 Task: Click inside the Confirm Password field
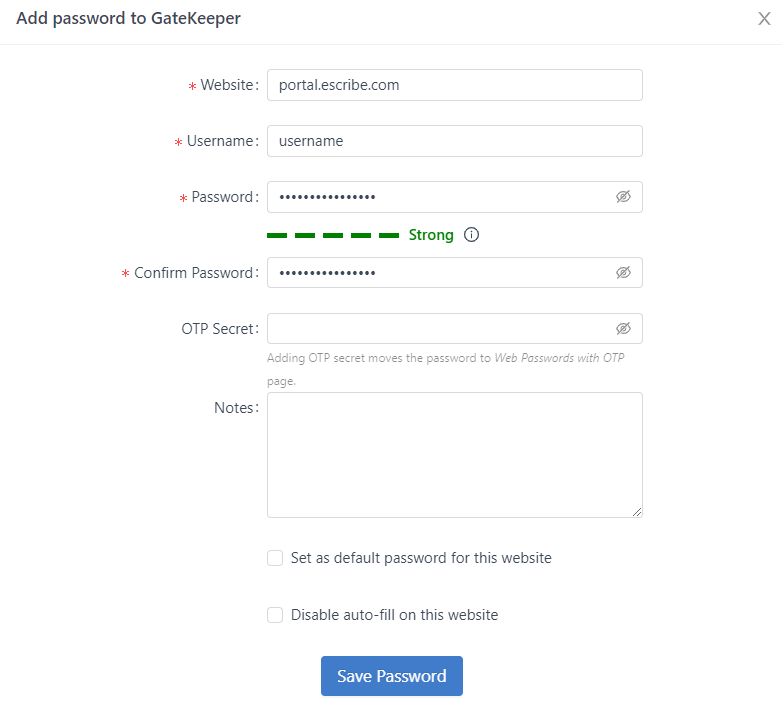[x=440, y=273]
